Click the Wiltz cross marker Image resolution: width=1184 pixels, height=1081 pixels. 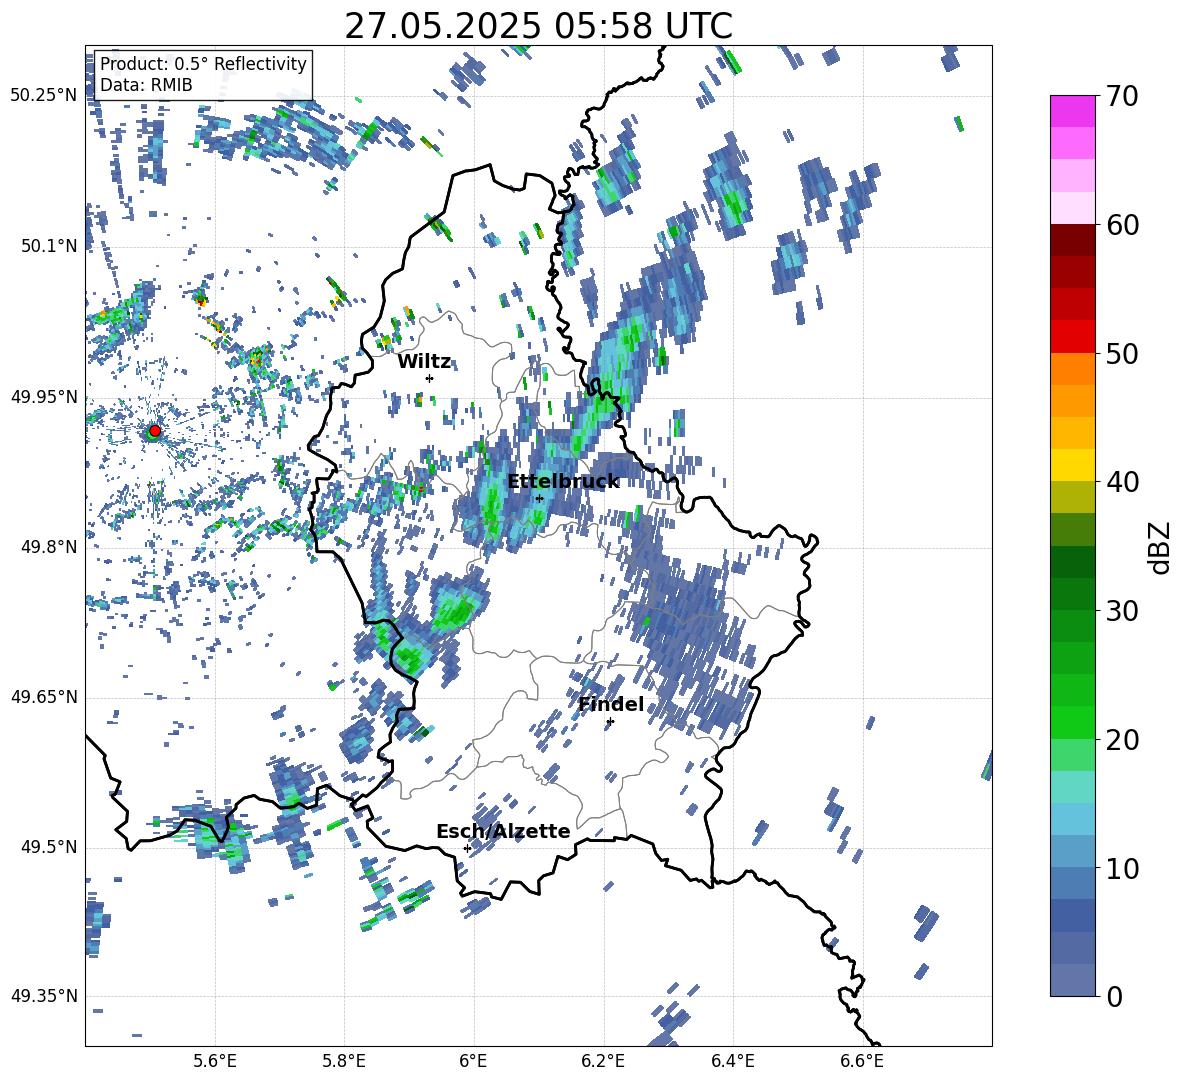[x=430, y=378]
